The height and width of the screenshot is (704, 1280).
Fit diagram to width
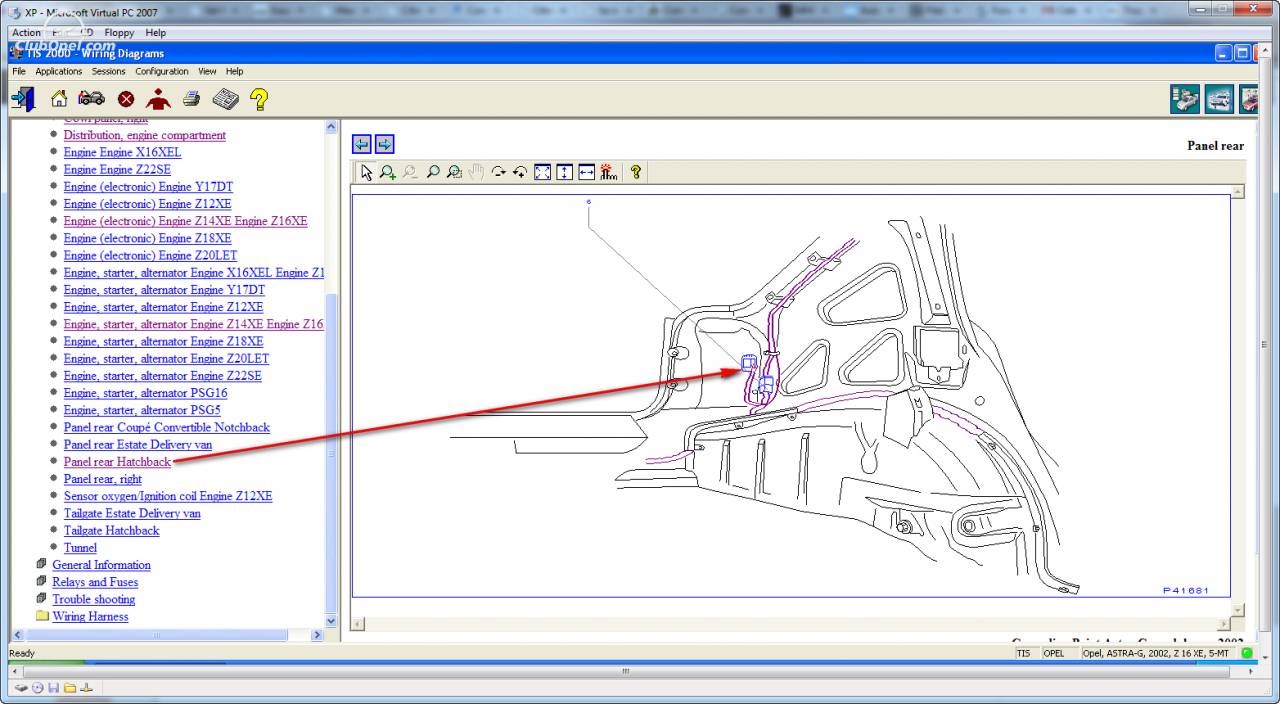click(586, 172)
